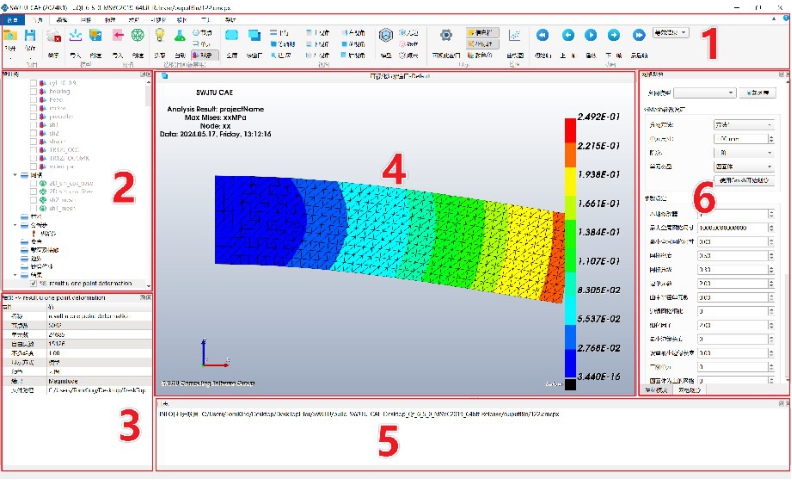This screenshot has width=792, height=480.
Task: Click the gear settings icon in ribbon
Action: (x=446, y=35)
